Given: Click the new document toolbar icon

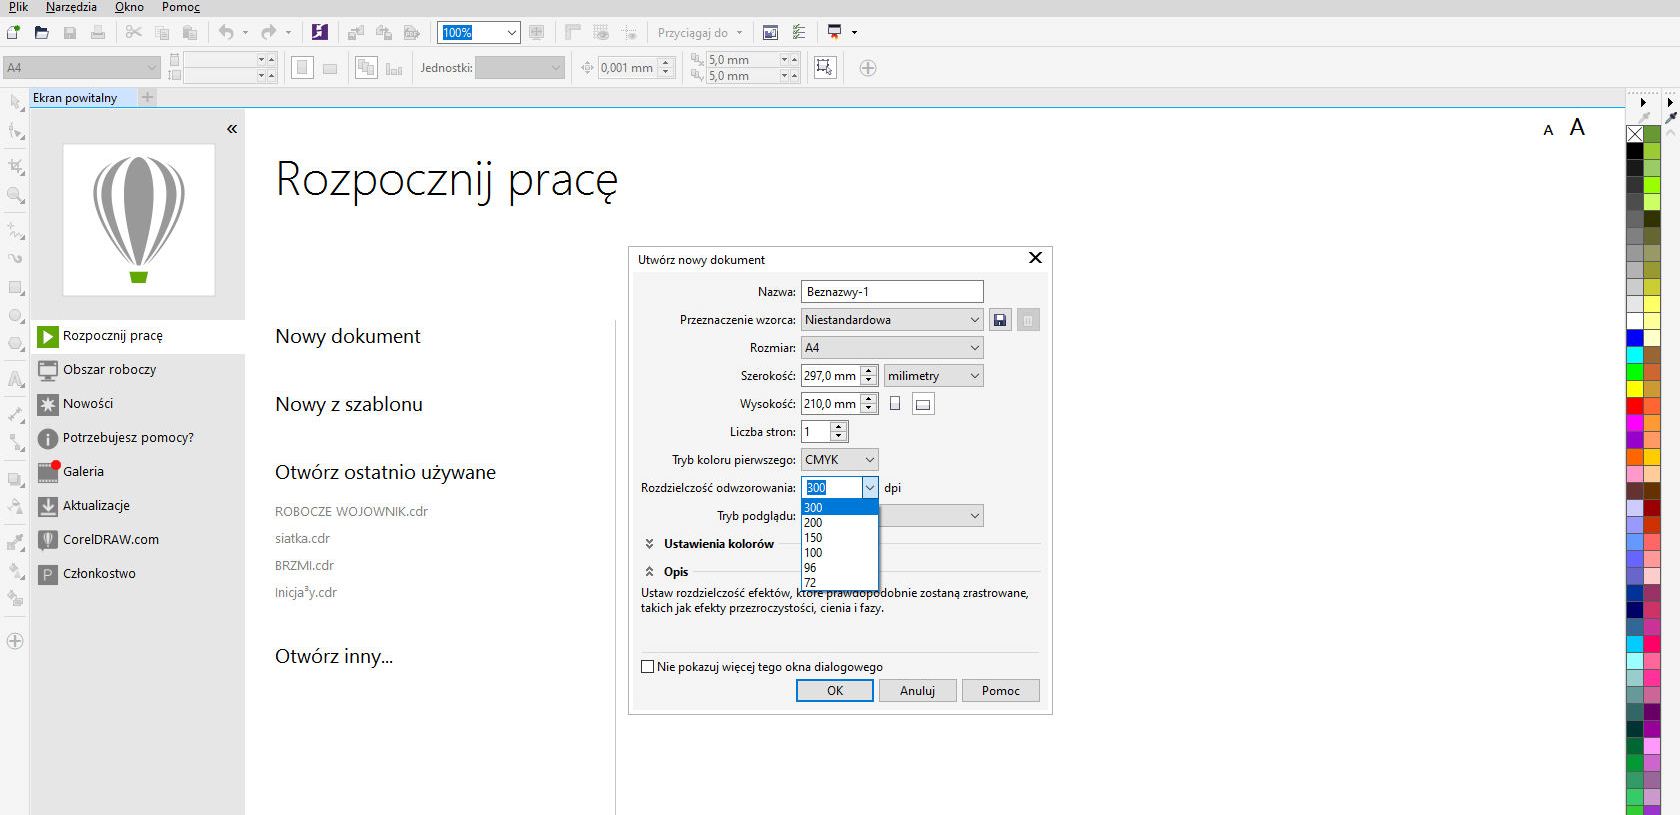Looking at the screenshot, I should pyautogui.click(x=13, y=33).
